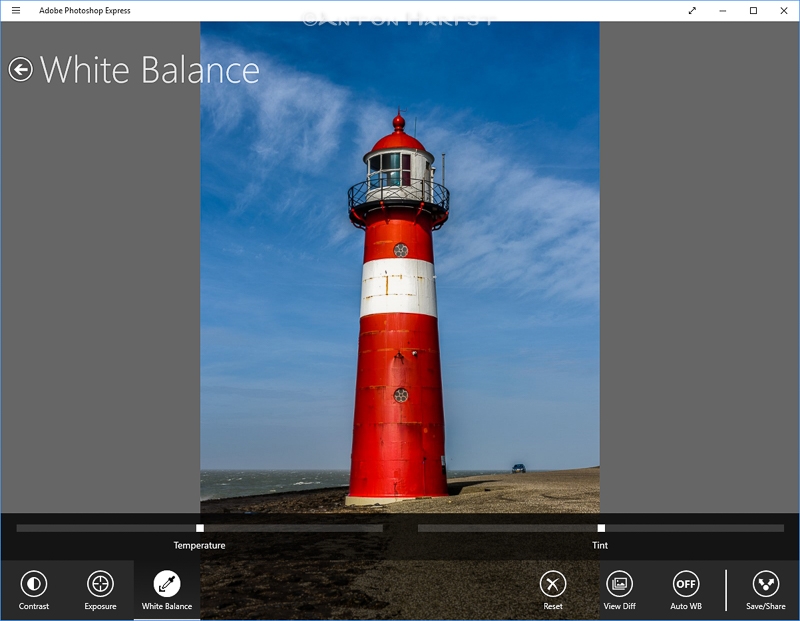This screenshot has height=621, width=800.
Task: Close the Adobe Photoshop Express window
Action: [784, 10]
